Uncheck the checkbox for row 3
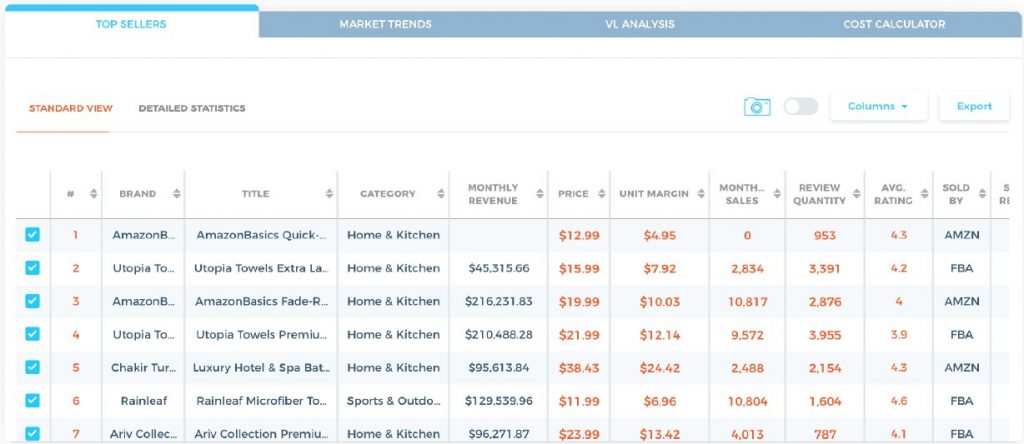Viewport: 1024px width, 444px height. pos(32,301)
